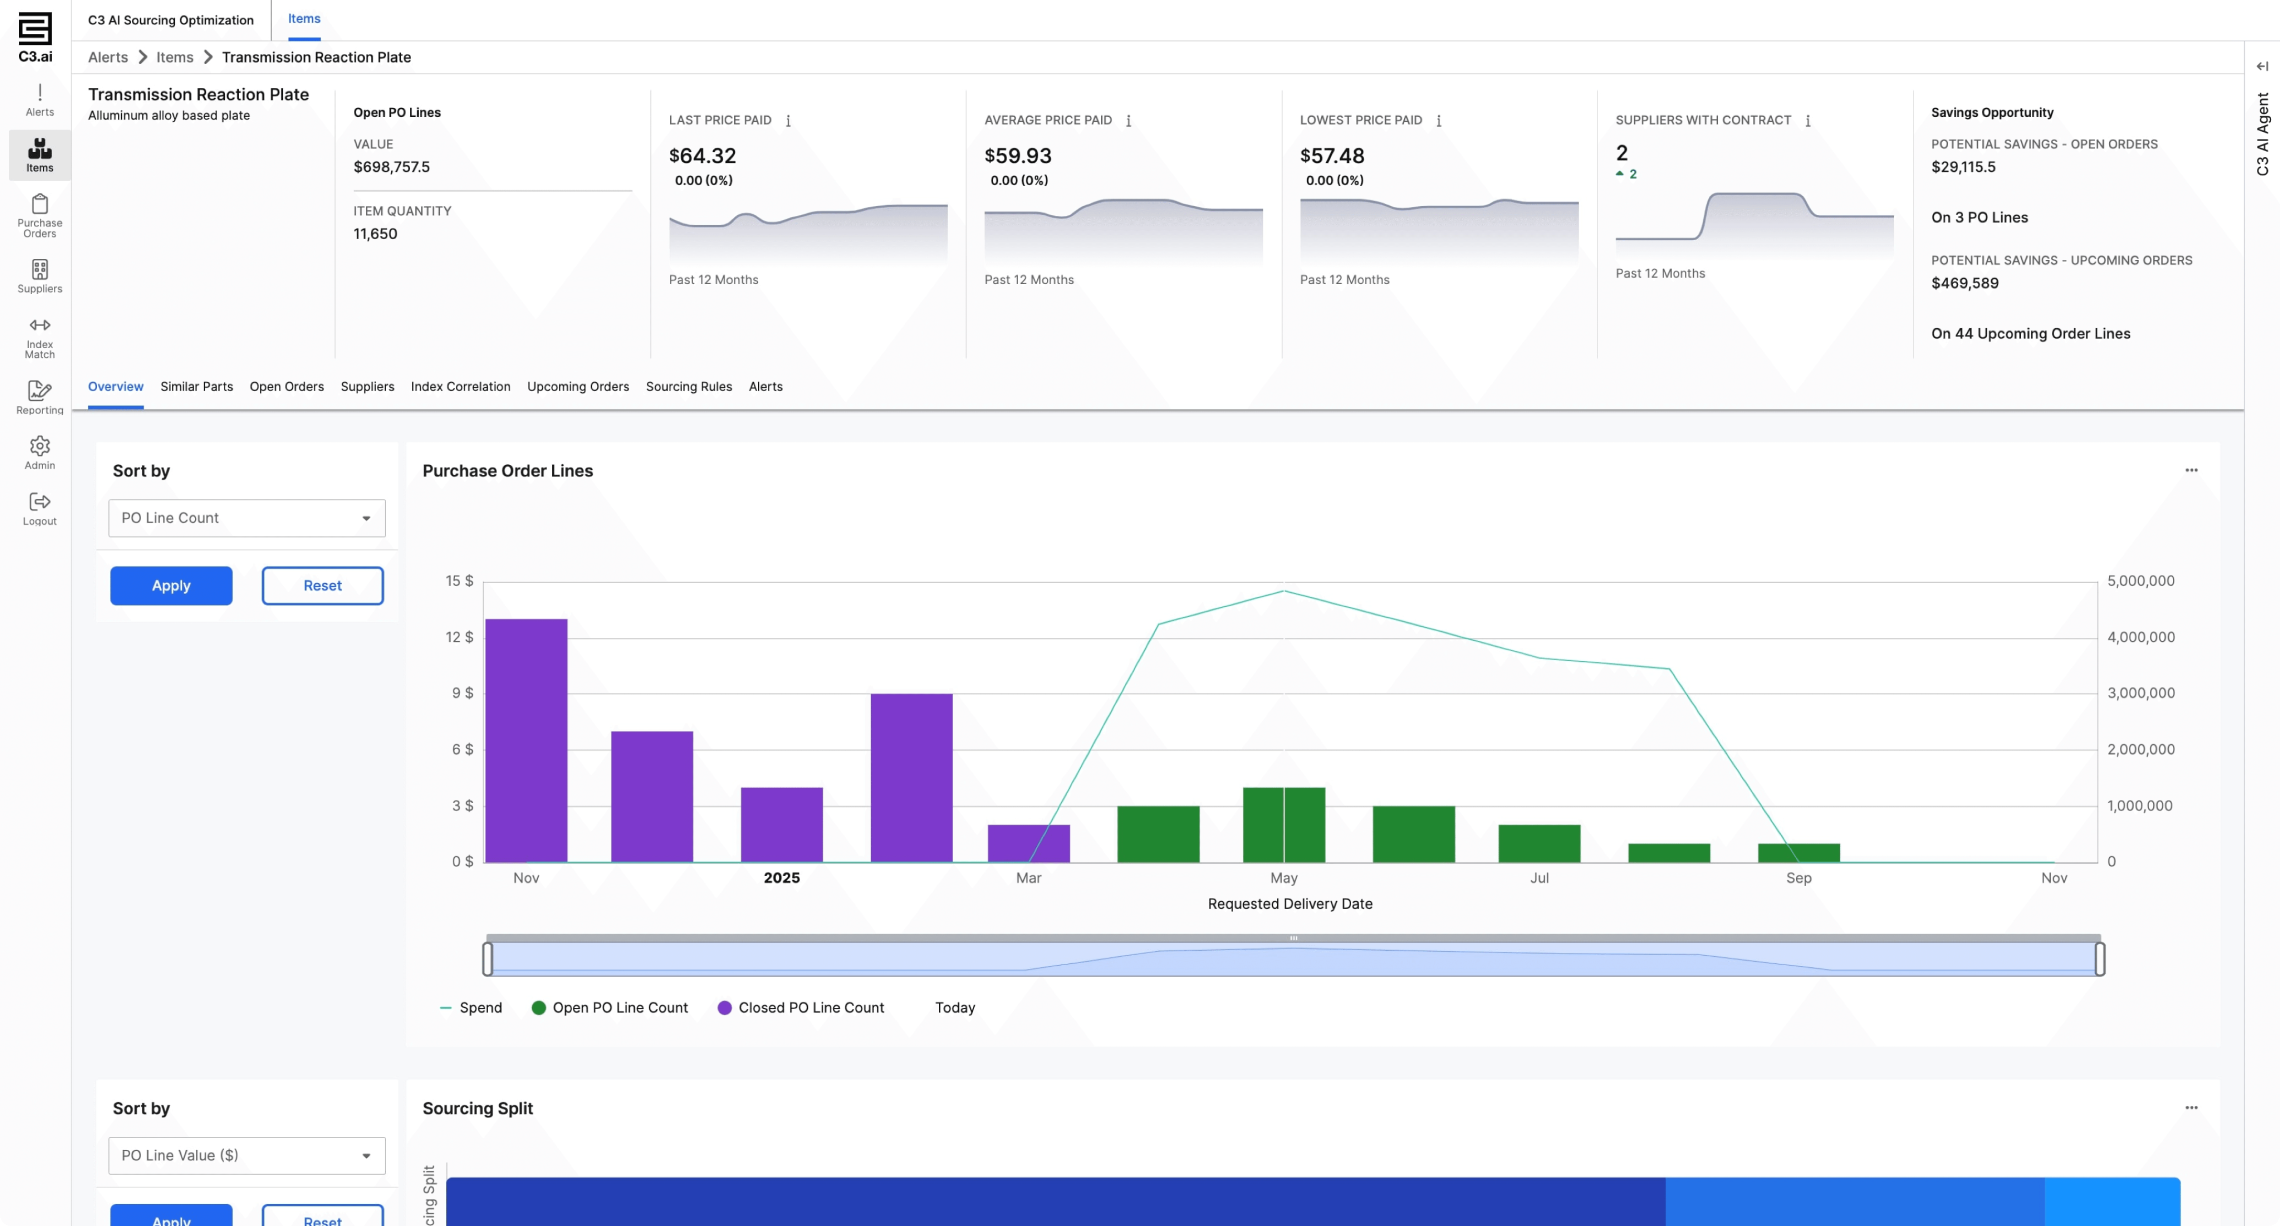Switch to the Upcoming Orders tab
The height and width of the screenshot is (1226, 2280).
point(578,386)
